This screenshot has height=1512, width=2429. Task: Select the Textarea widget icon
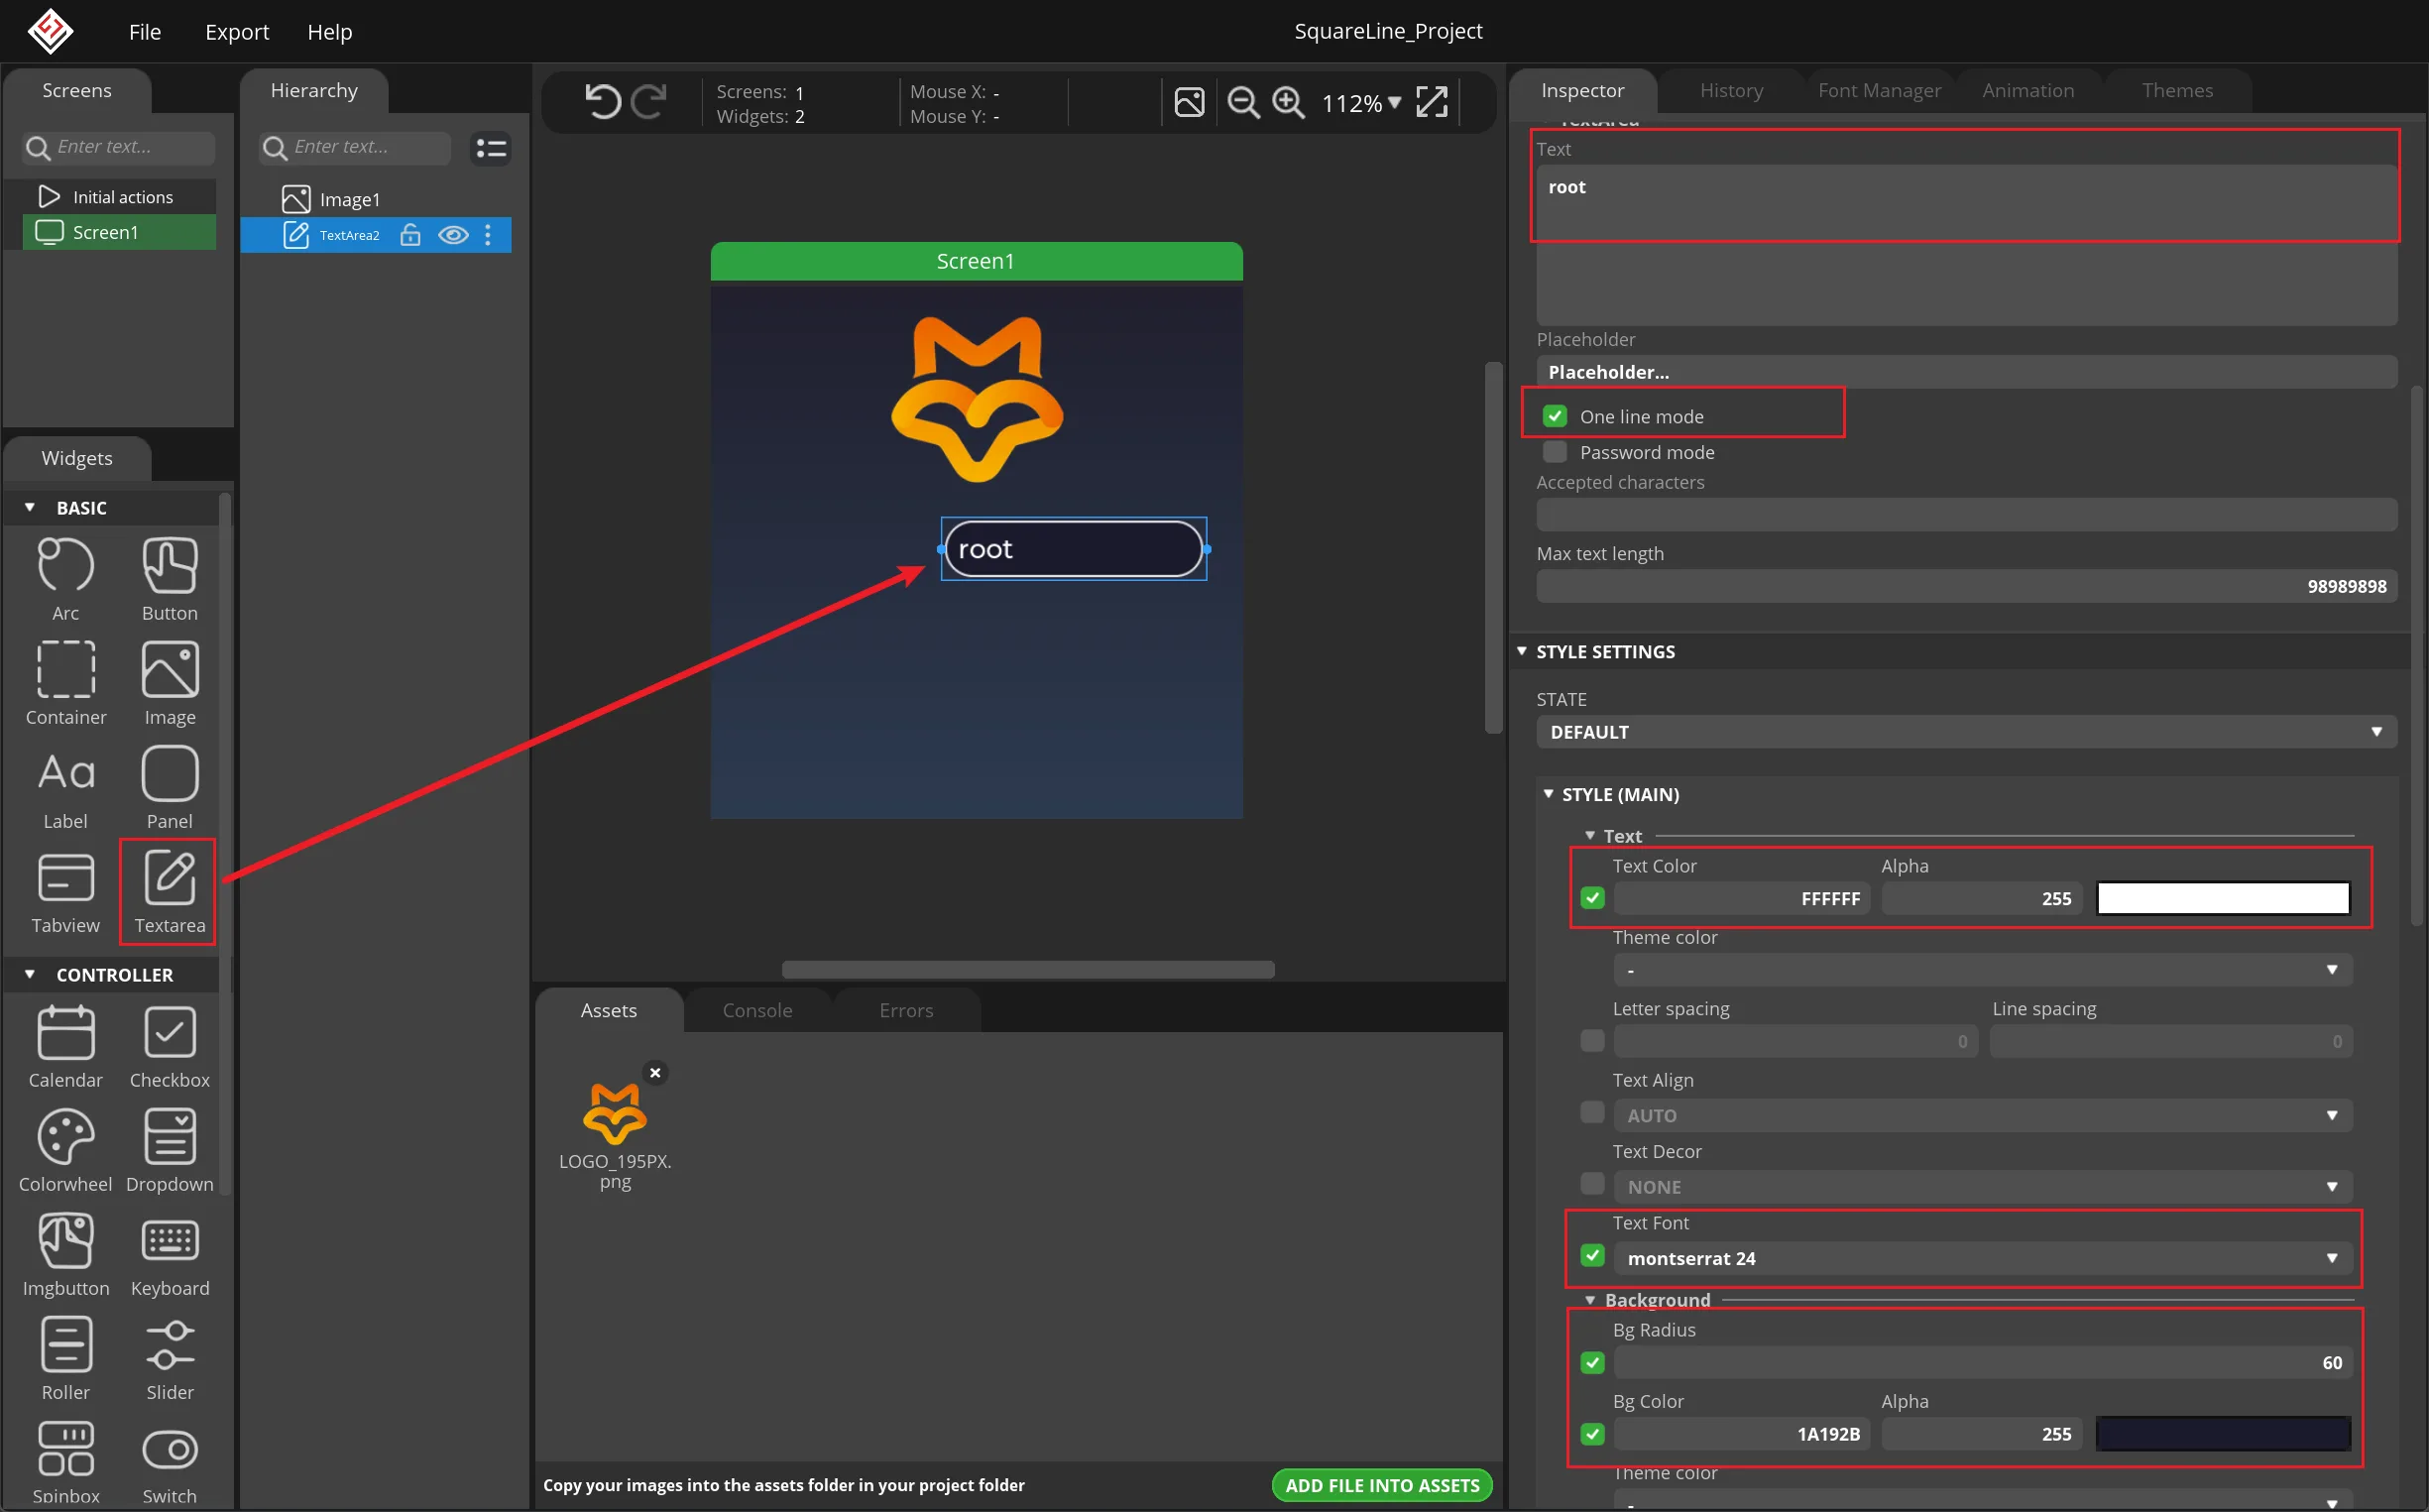point(169,878)
